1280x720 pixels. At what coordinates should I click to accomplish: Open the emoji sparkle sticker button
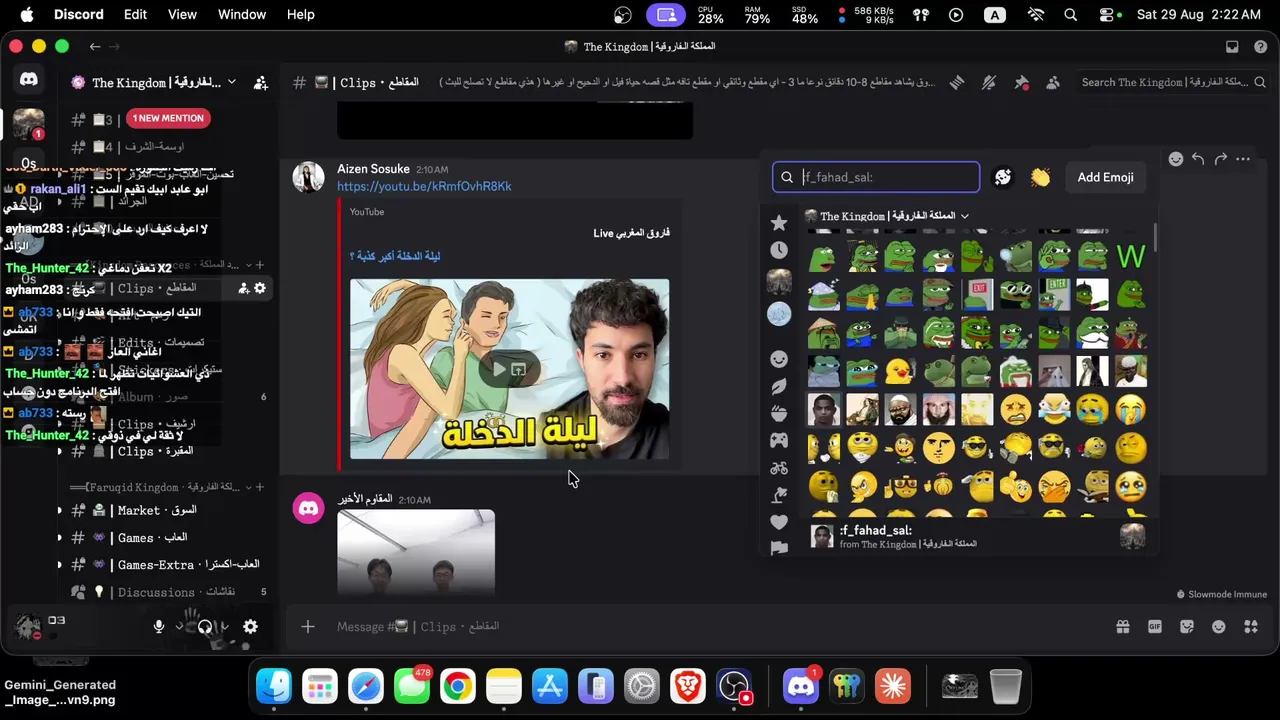click(x=1003, y=177)
